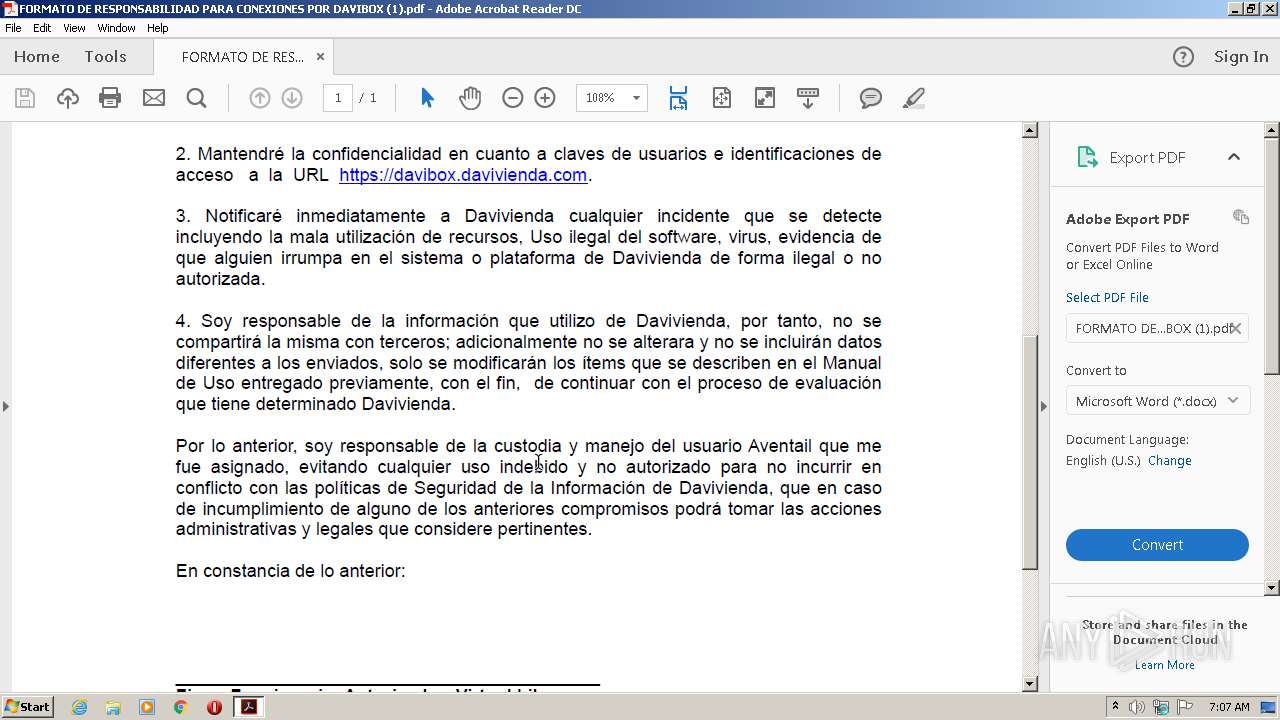Click the Sign In link
The width and height of the screenshot is (1280, 720).
pos(1241,57)
